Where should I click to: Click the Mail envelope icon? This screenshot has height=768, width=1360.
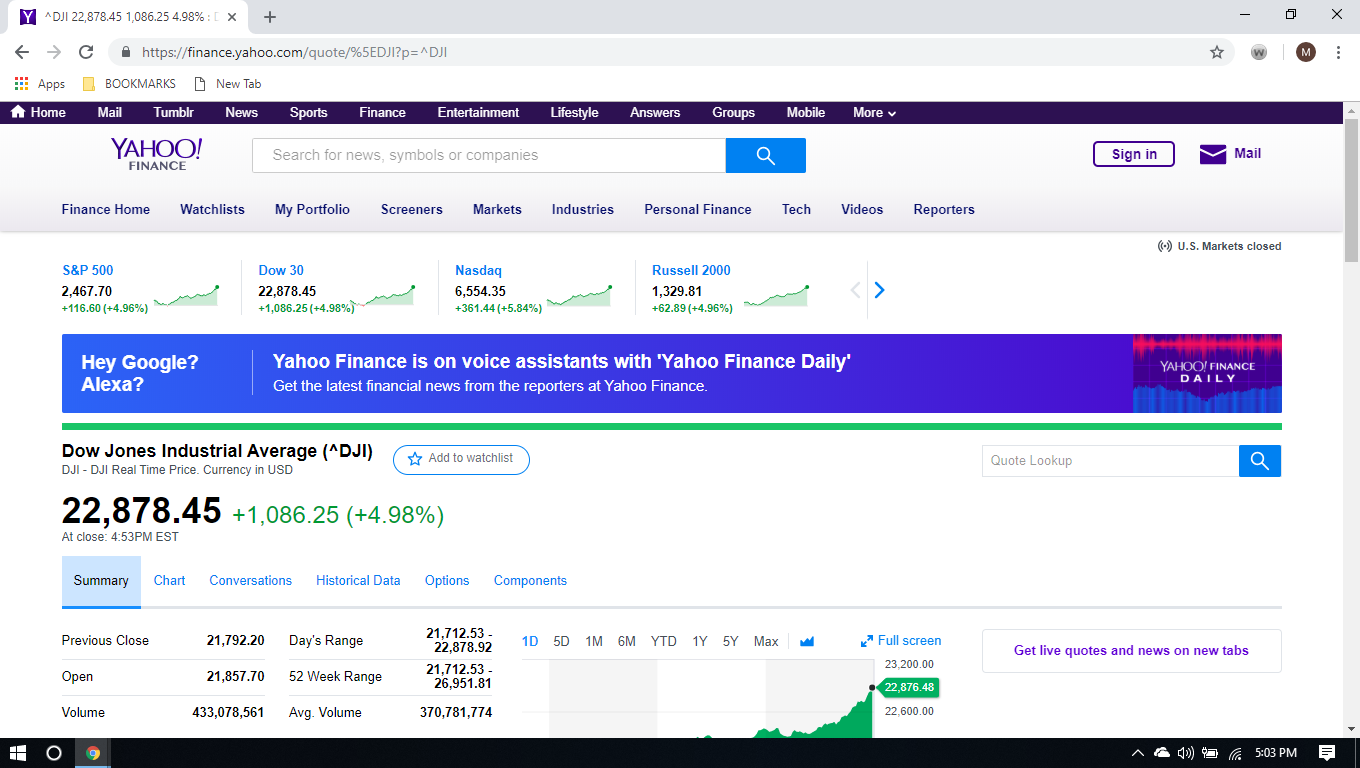pyautogui.click(x=1213, y=154)
